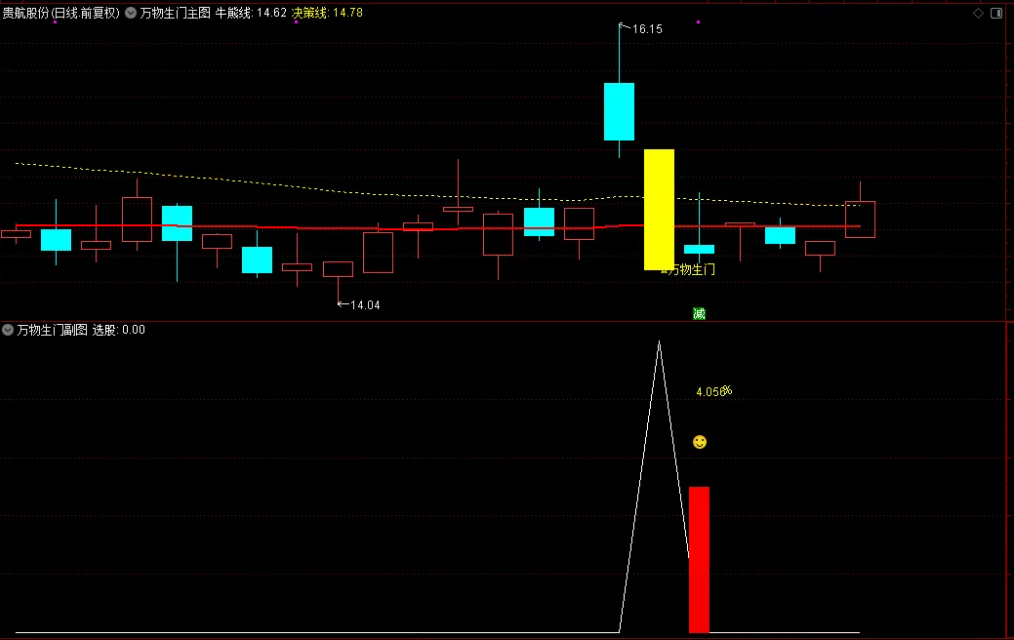
Task: Expand the 万物生门副图 indicator dropdown arrow
Action: pos(8,329)
